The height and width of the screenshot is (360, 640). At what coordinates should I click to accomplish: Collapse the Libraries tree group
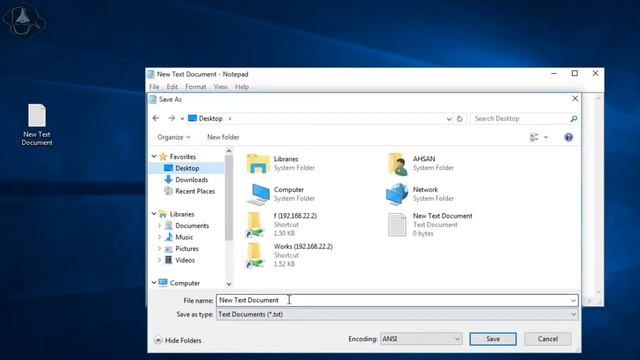tap(154, 213)
